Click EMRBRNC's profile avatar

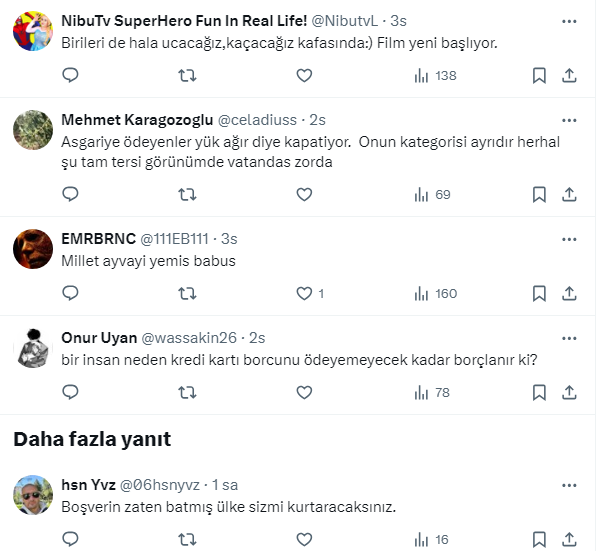tap(33, 246)
